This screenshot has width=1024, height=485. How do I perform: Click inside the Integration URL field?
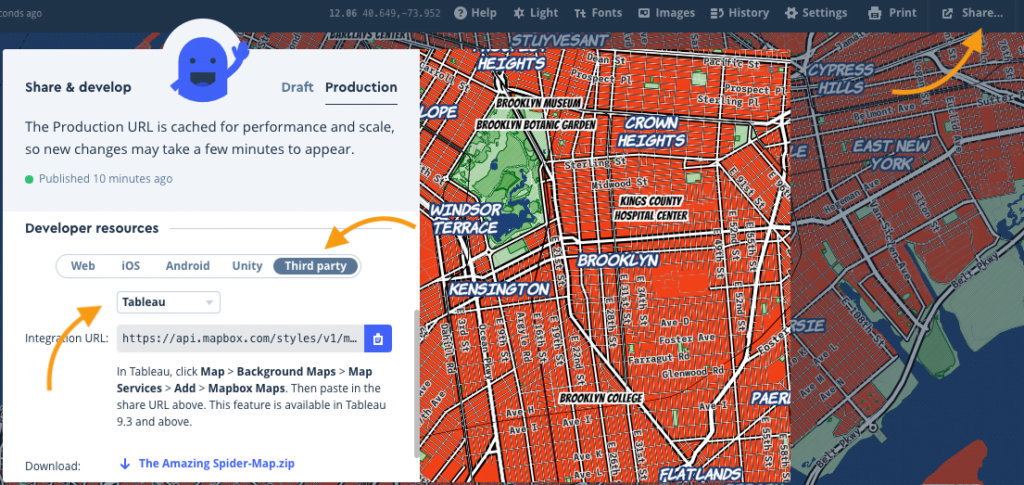click(x=240, y=339)
